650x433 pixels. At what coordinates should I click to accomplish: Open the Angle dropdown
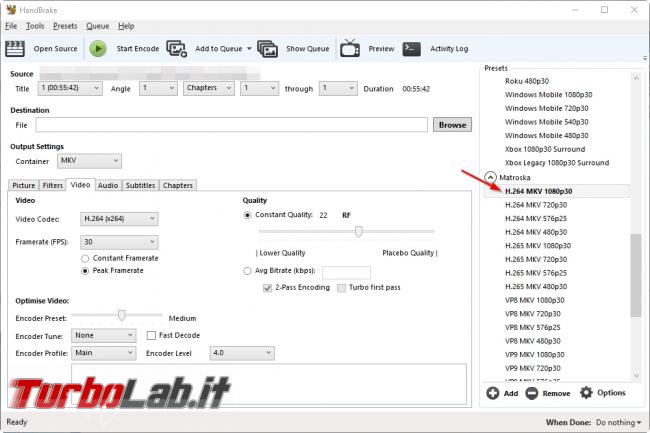pos(158,88)
